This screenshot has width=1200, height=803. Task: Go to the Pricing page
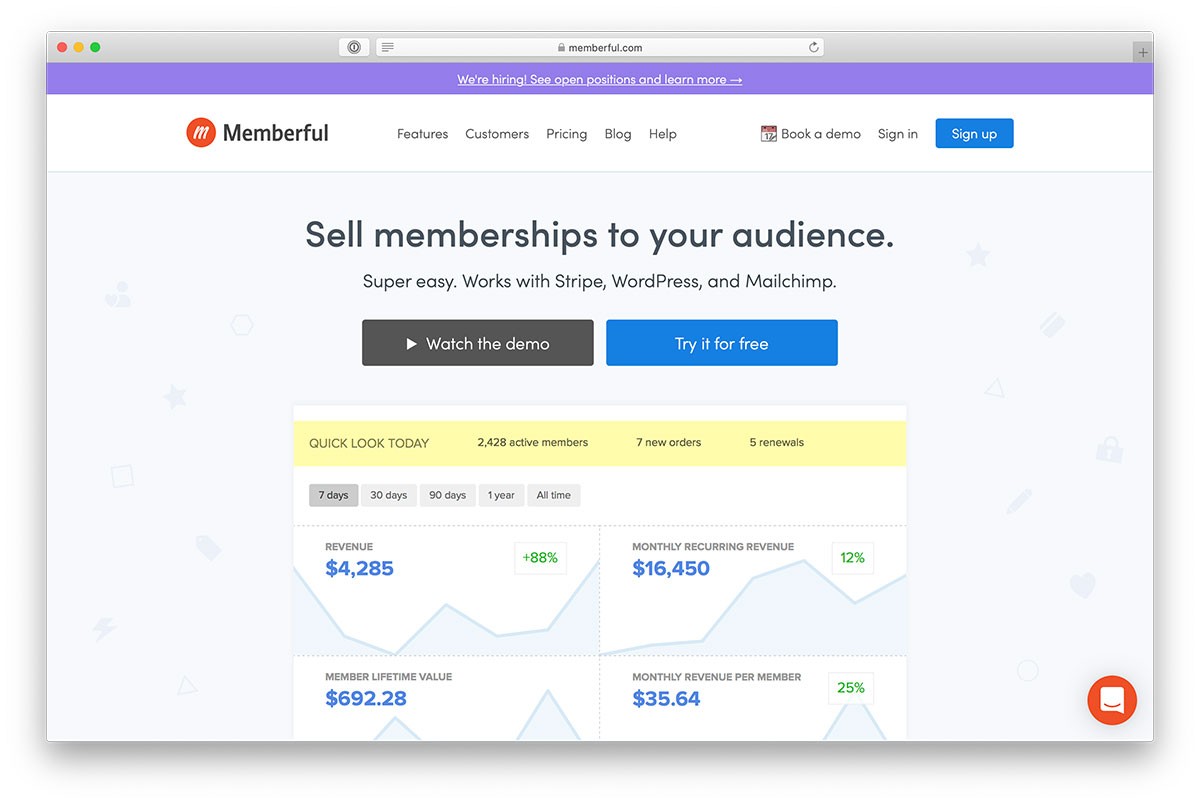(566, 134)
